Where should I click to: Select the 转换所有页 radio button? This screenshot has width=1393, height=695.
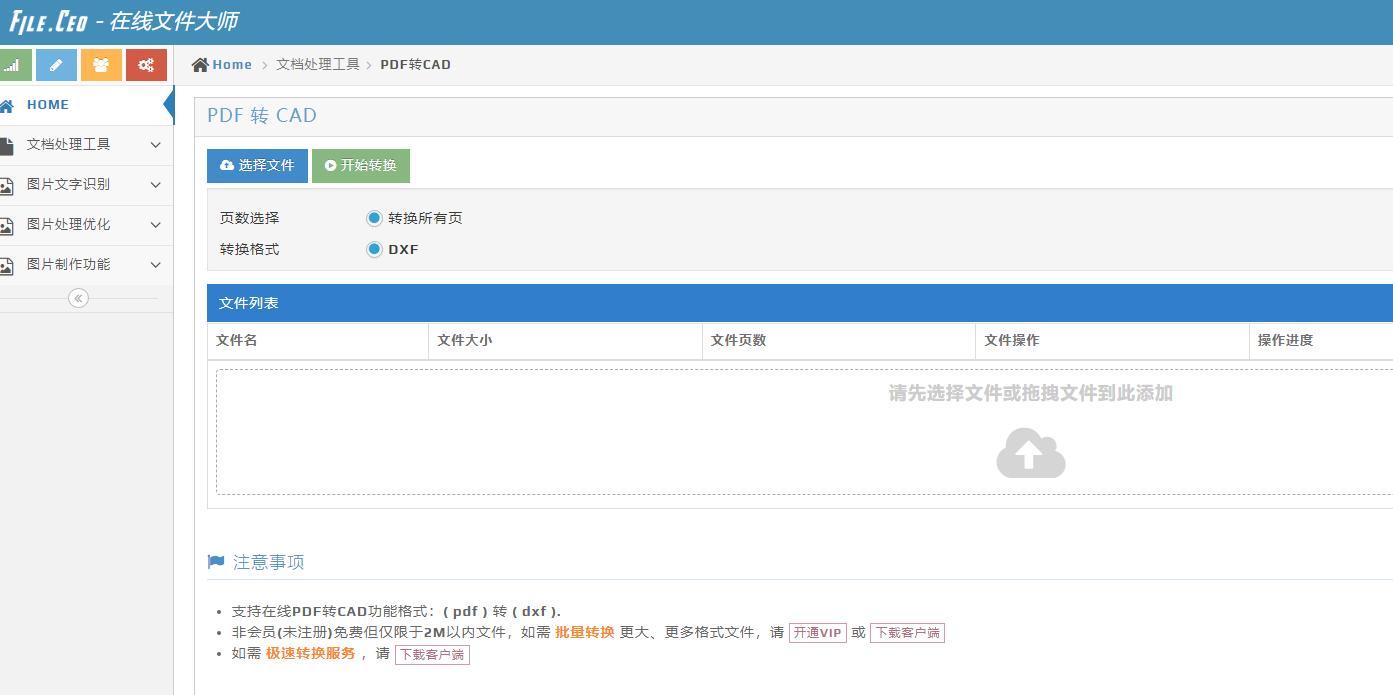[373, 217]
